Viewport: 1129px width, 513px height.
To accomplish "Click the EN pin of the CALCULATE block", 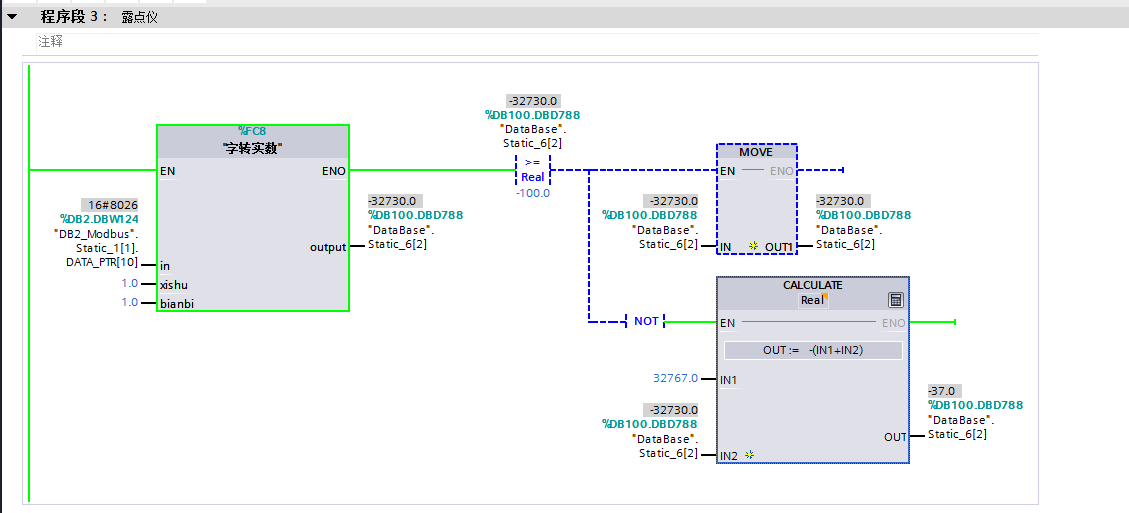I will tap(728, 323).
